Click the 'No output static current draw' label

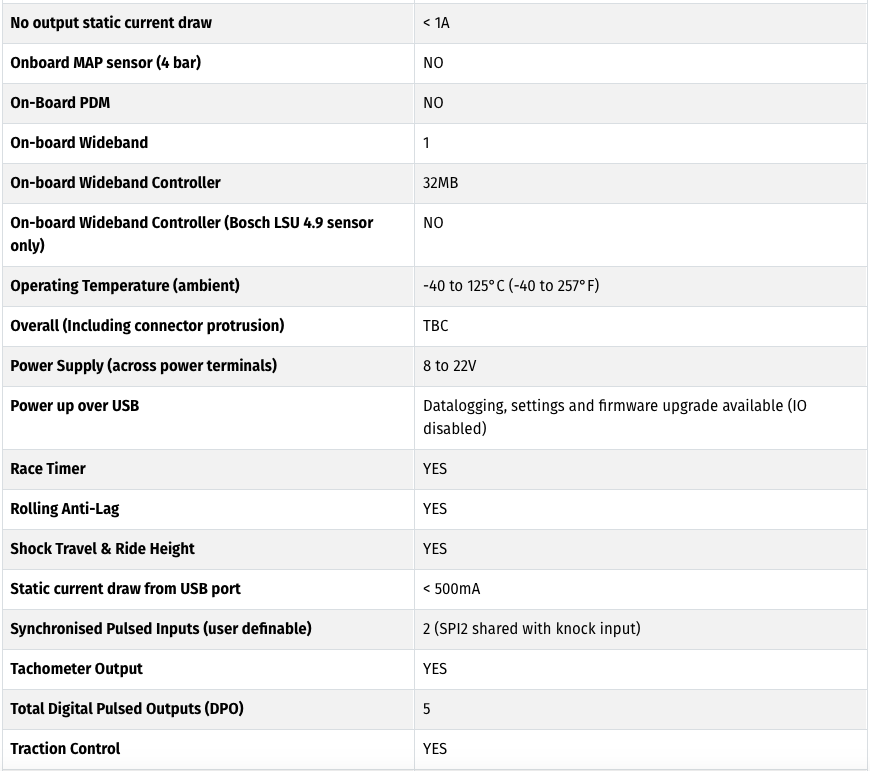[x=111, y=23]
